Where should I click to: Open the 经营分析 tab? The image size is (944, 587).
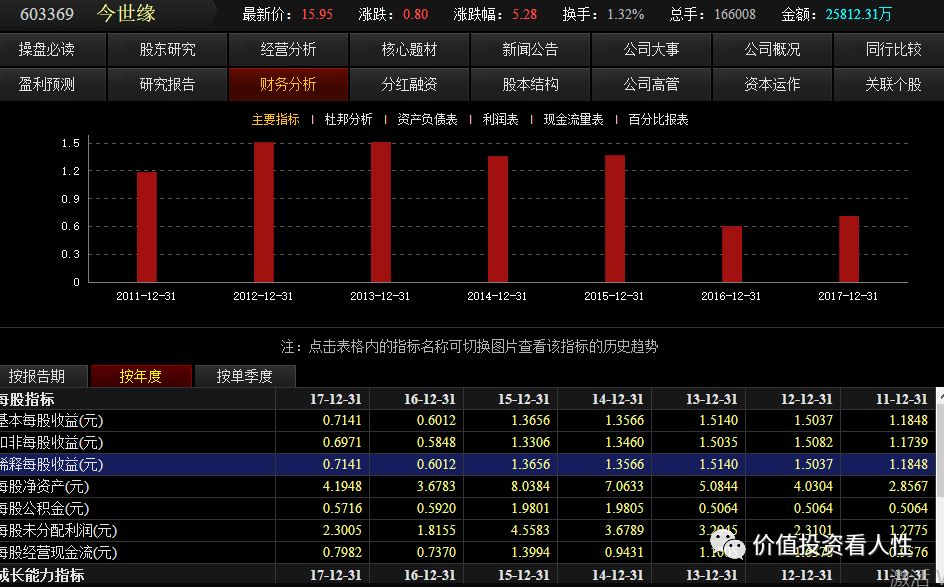coord(288,49)
